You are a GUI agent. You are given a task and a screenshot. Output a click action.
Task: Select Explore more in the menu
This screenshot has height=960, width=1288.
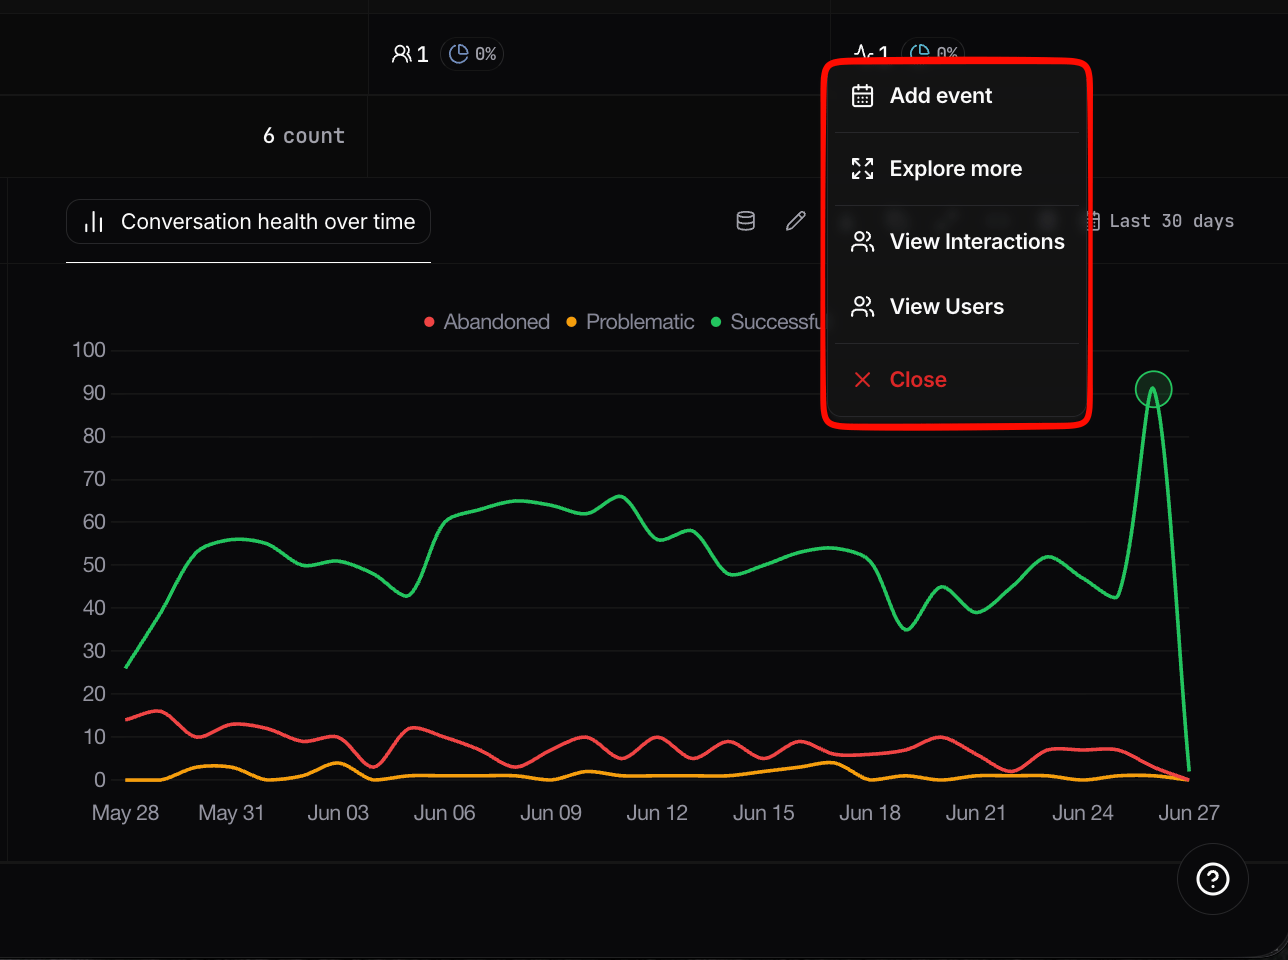pyautogui.click(x=956, y=169)
